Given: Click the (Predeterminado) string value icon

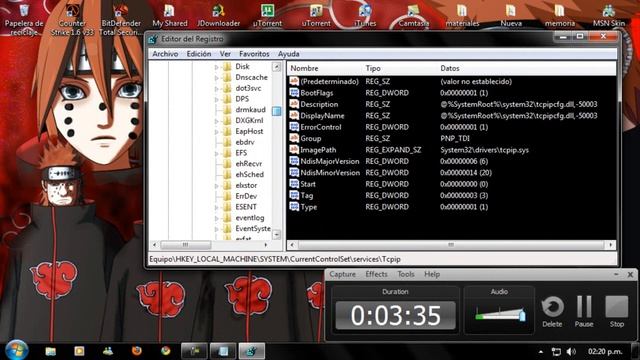Looking at the screenshot, I should [x=294, y=81].
